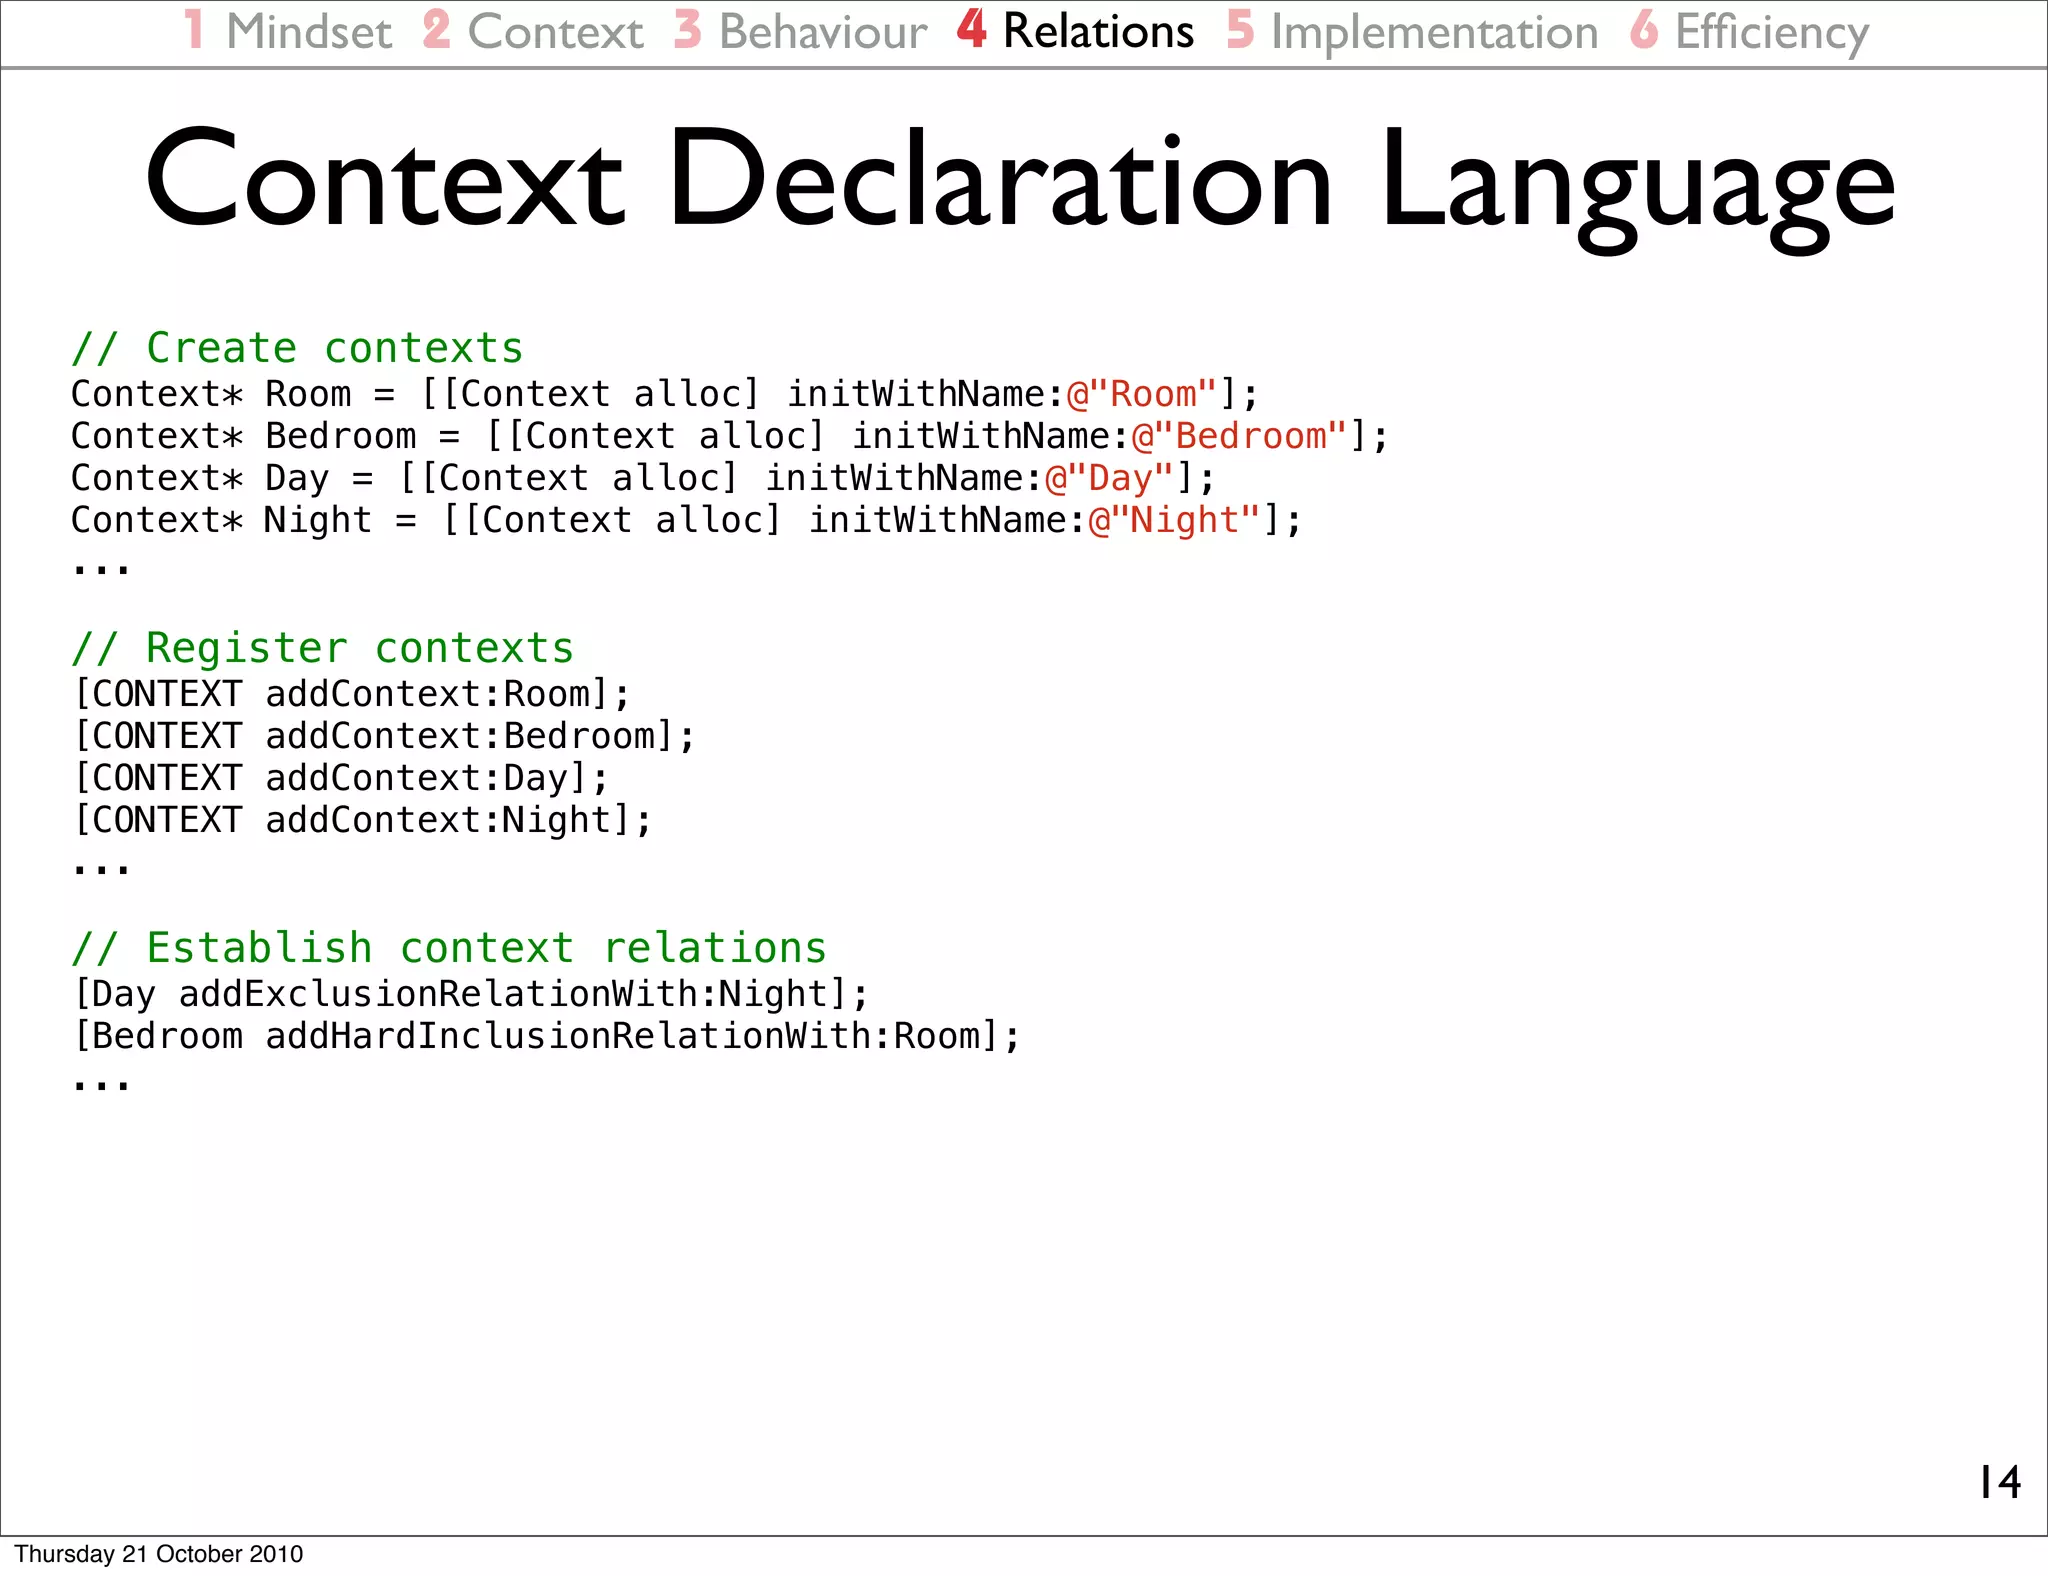Select the addContext:Room code line
Screen dimensions: 2048x1576
pos(352,694)
